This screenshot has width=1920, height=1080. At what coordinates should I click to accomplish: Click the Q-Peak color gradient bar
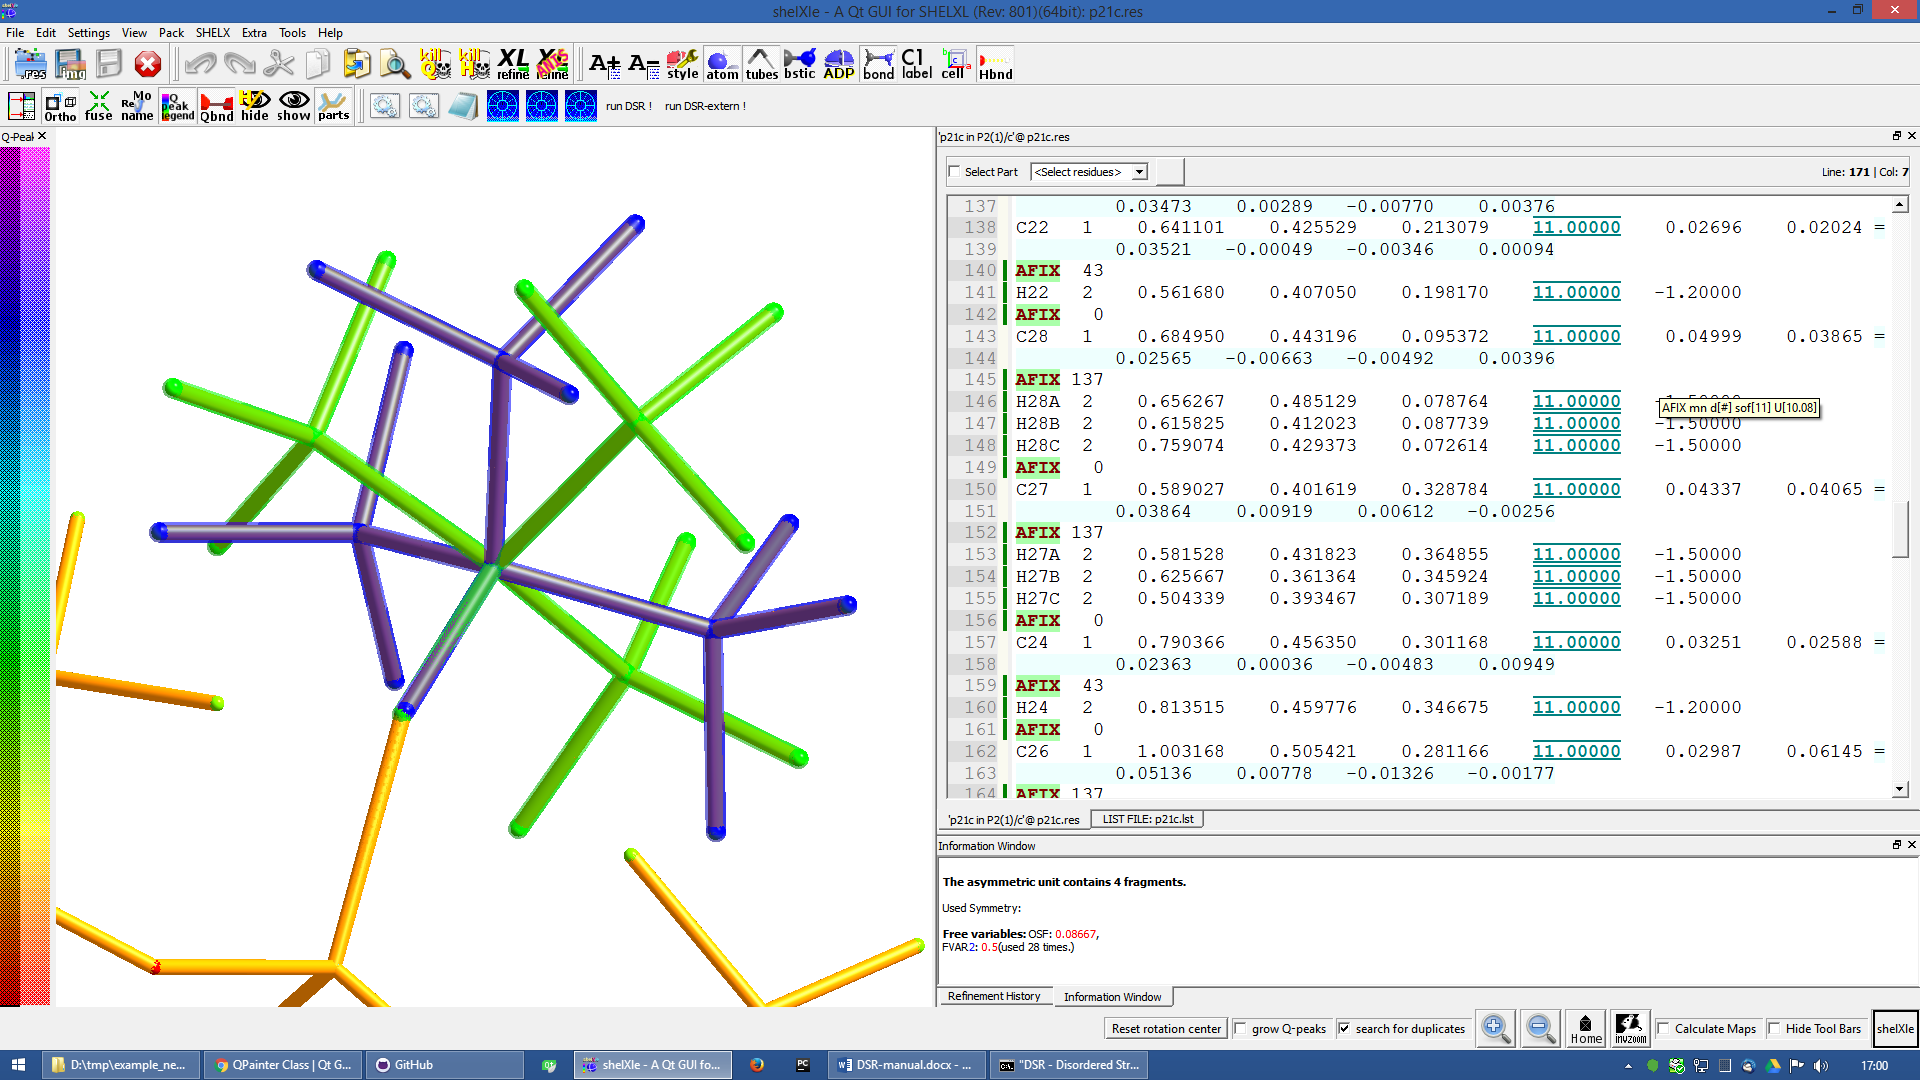(24, 575)
